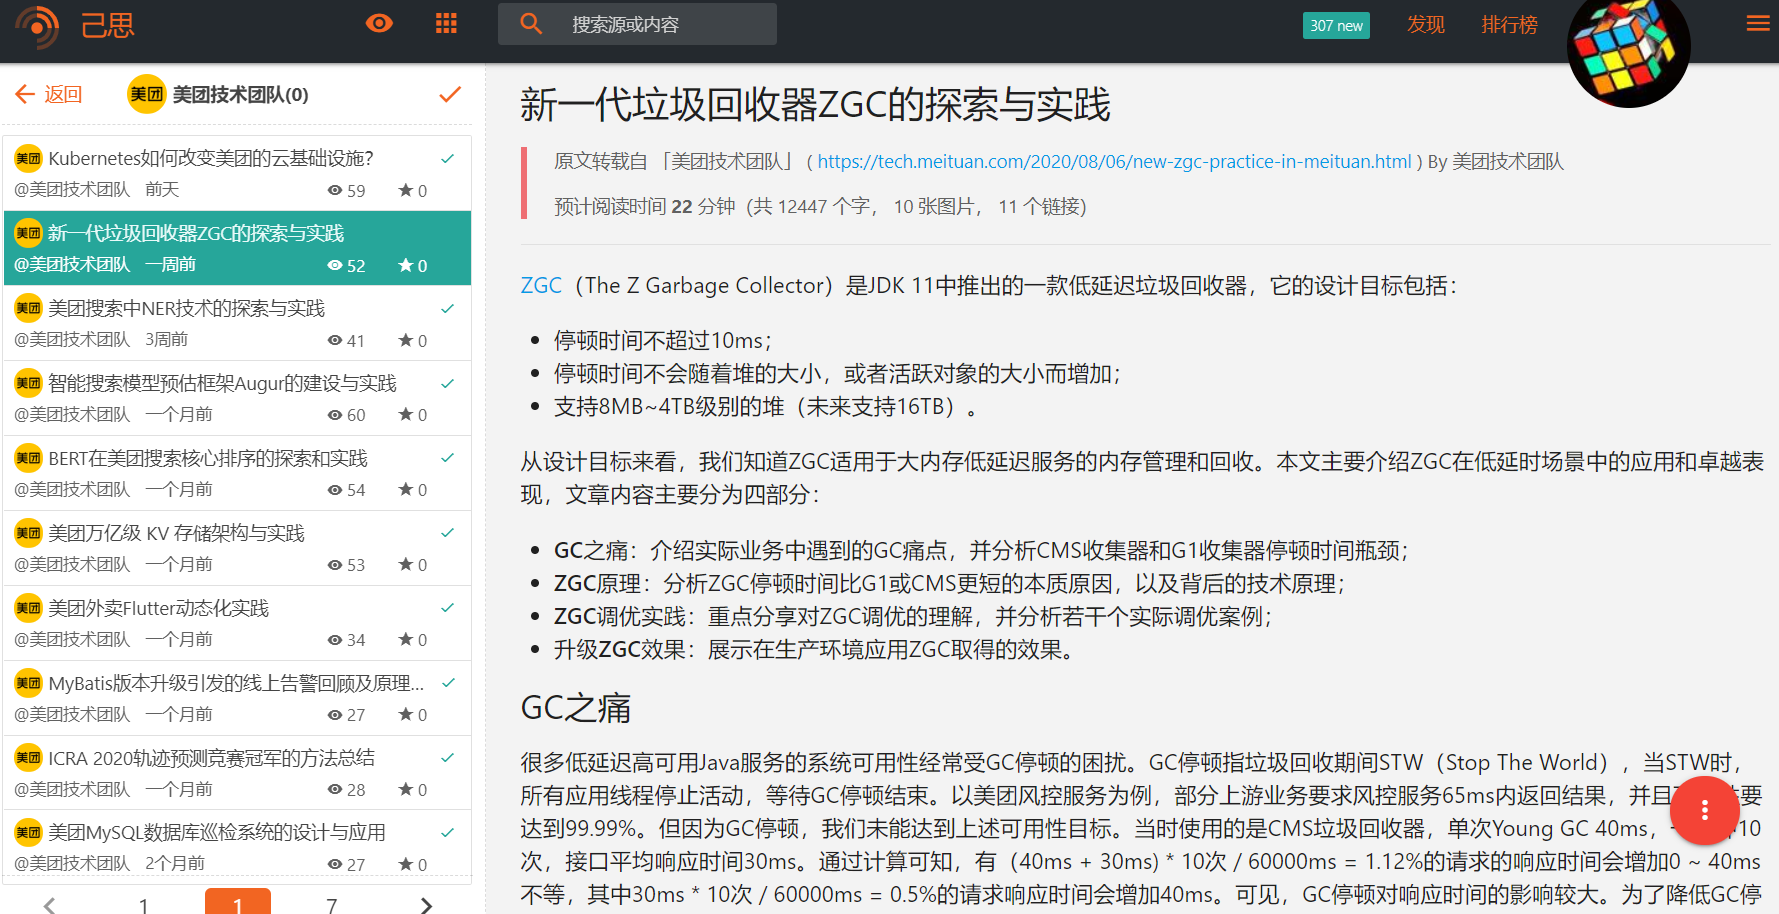Open the apps grid icon in header

(446, 23)
